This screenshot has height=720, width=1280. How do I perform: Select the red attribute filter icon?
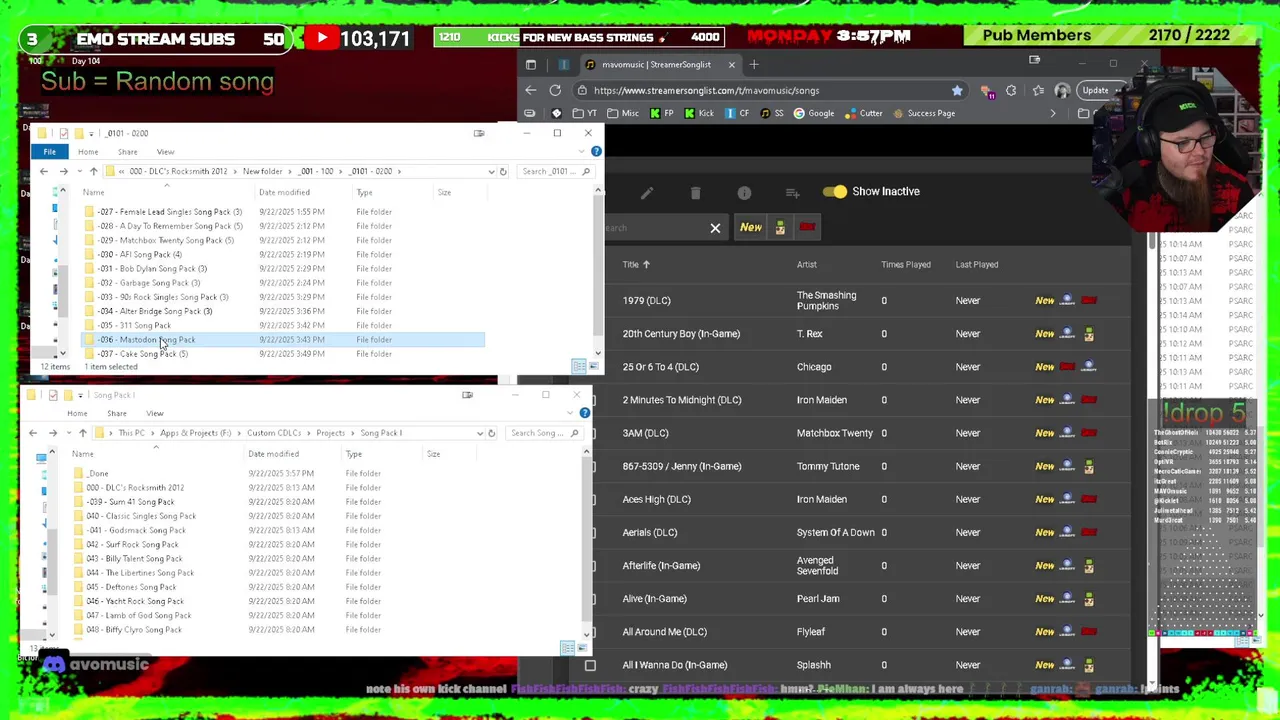(x=807, y=227)
